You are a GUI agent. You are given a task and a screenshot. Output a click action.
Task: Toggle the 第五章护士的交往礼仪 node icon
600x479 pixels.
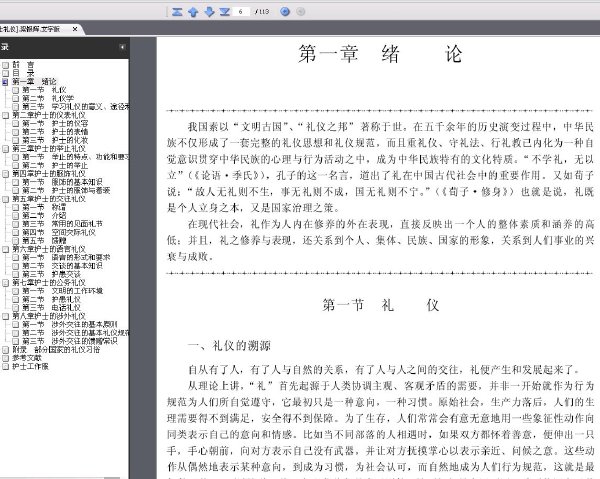(x=5, y=199)
